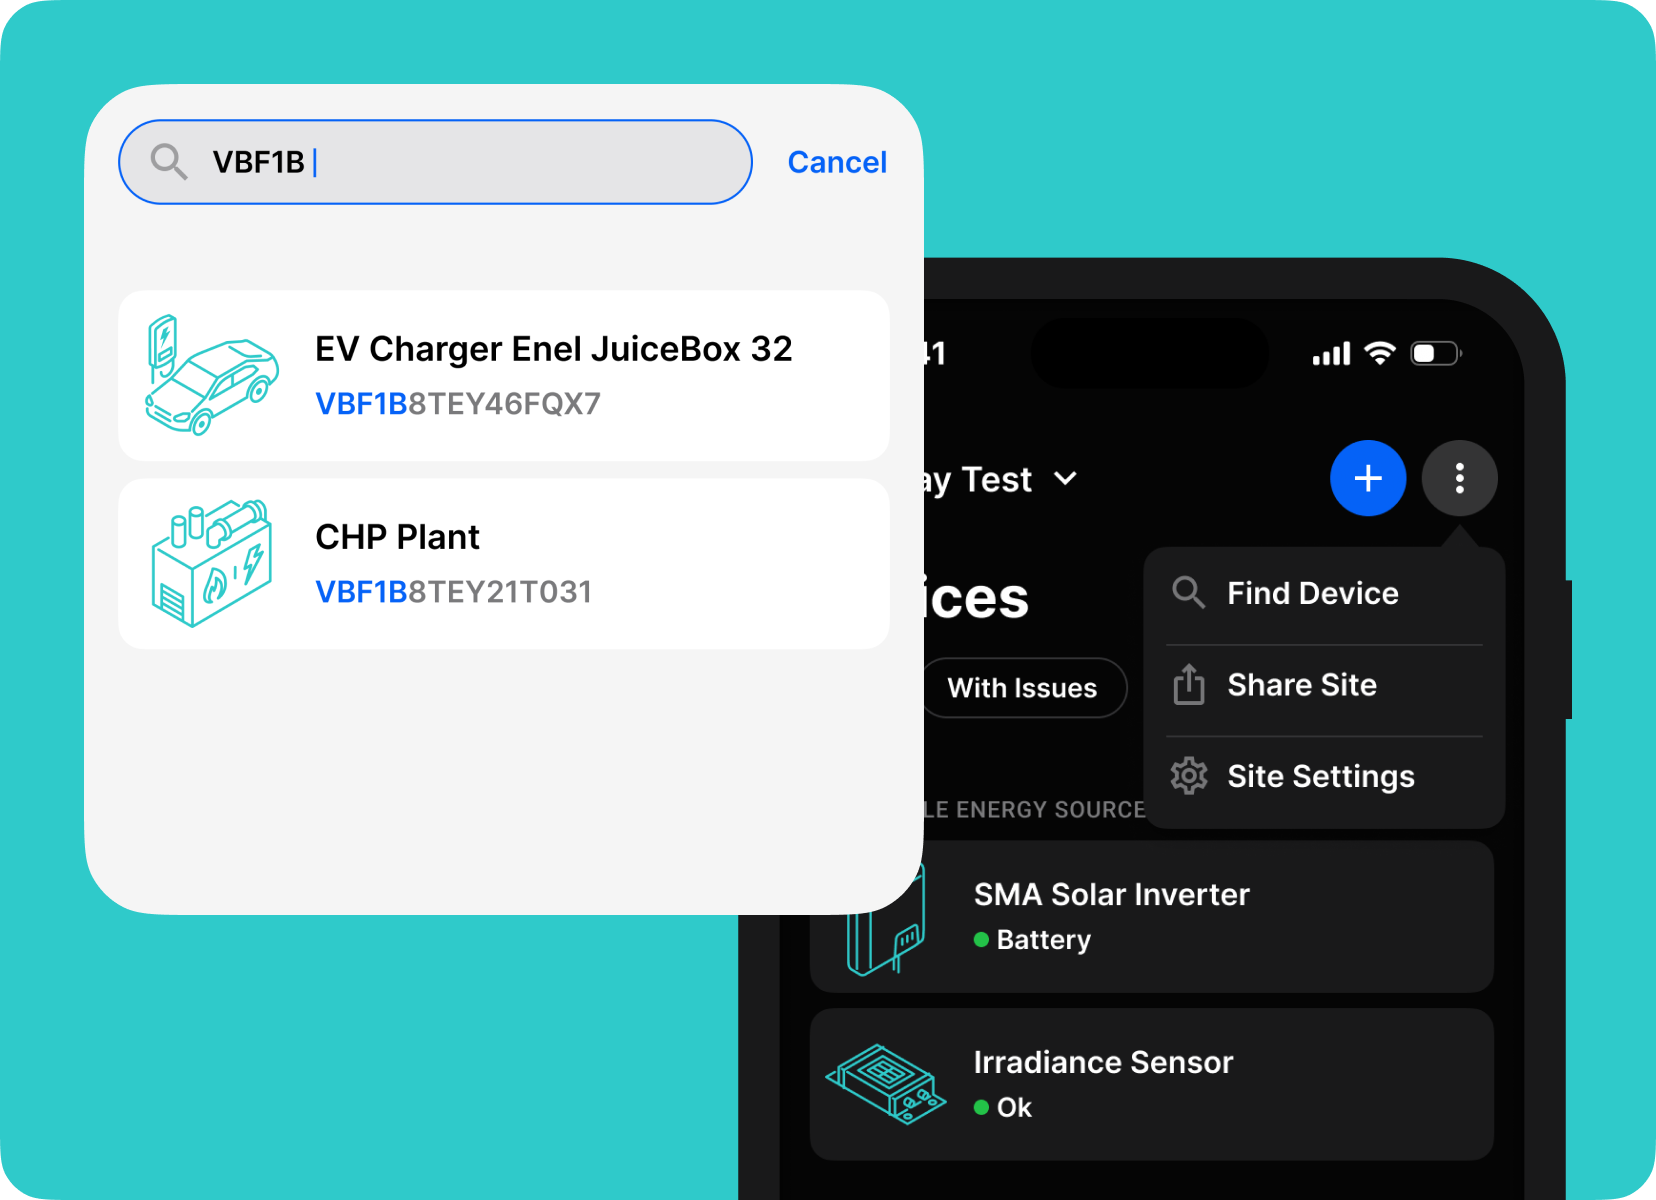Click the Site Settings gear icon
The width and height of the screenshot is (1656, 1200).
[x=1189, y=776]
